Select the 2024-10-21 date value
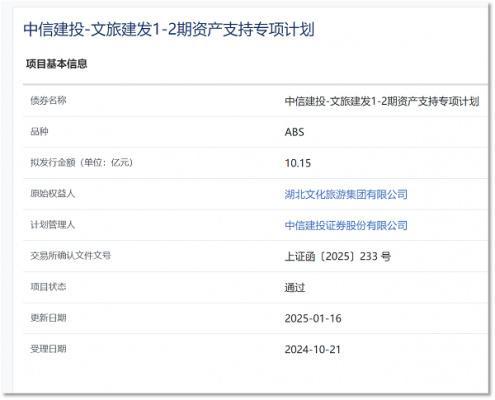 [313, 349]
